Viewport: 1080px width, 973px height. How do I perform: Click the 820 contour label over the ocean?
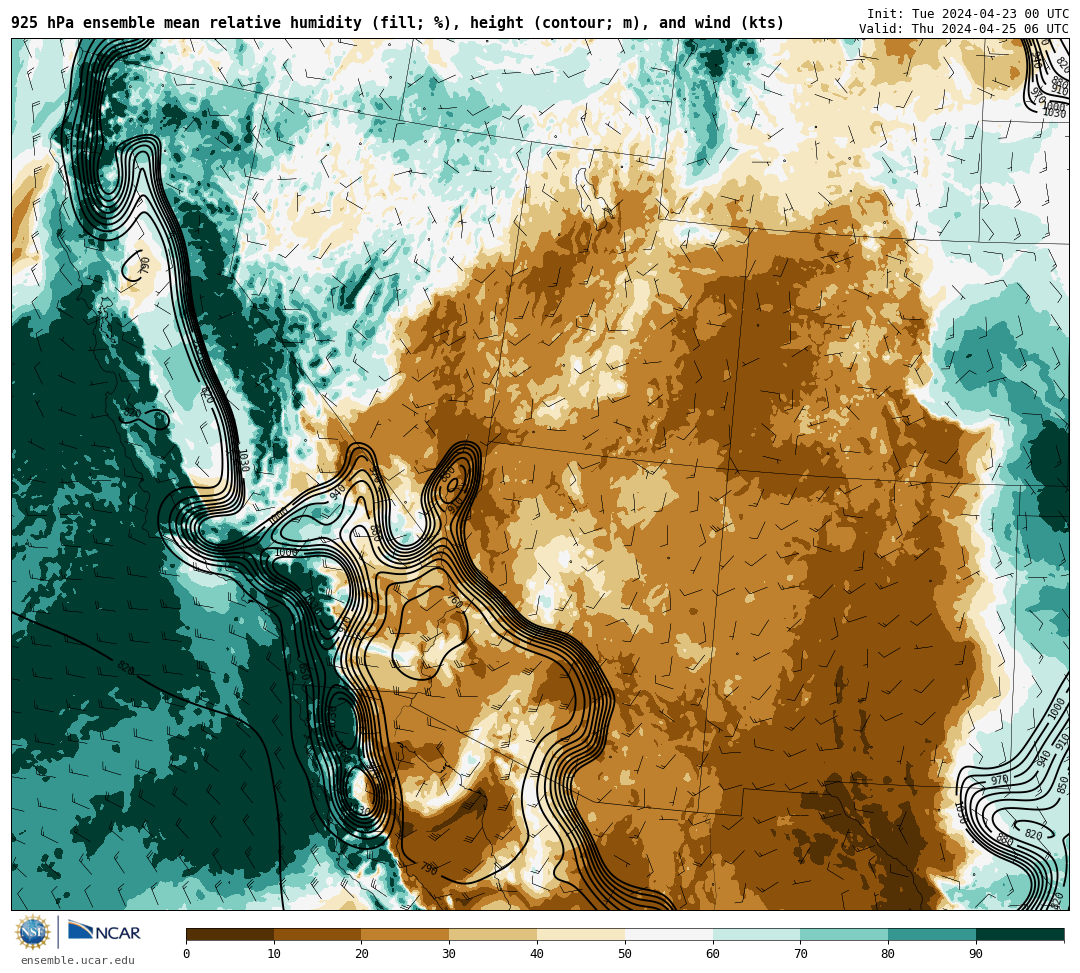tap(125, 667)
